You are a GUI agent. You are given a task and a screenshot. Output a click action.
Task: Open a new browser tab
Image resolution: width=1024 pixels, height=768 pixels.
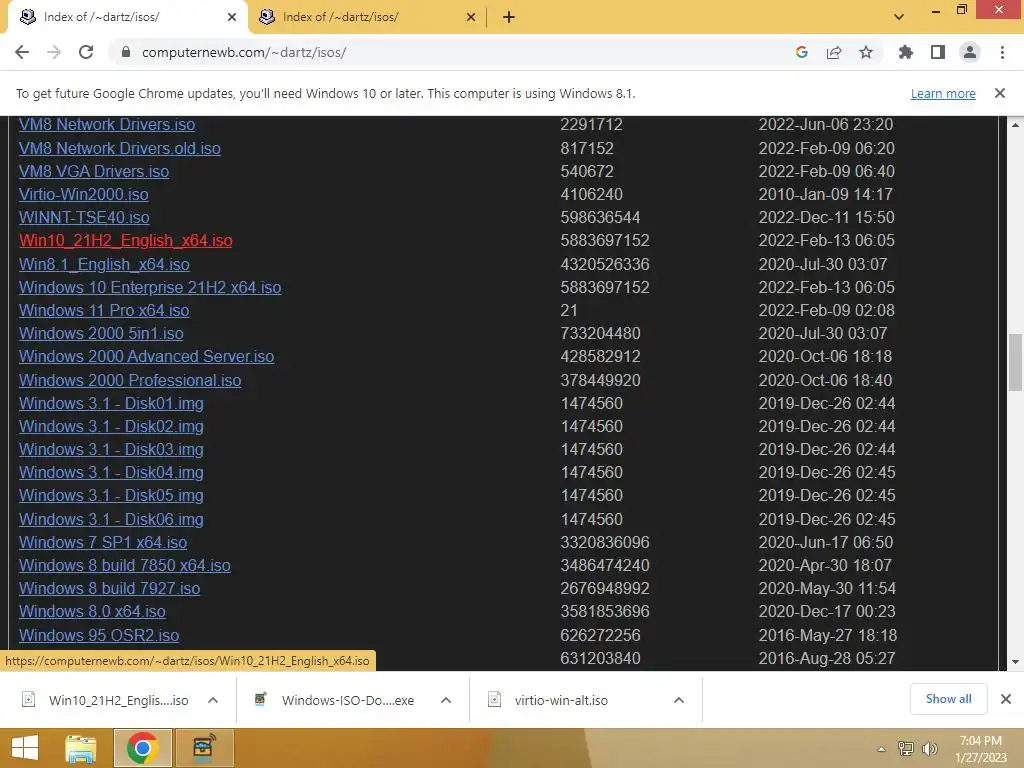pos(509,17)
